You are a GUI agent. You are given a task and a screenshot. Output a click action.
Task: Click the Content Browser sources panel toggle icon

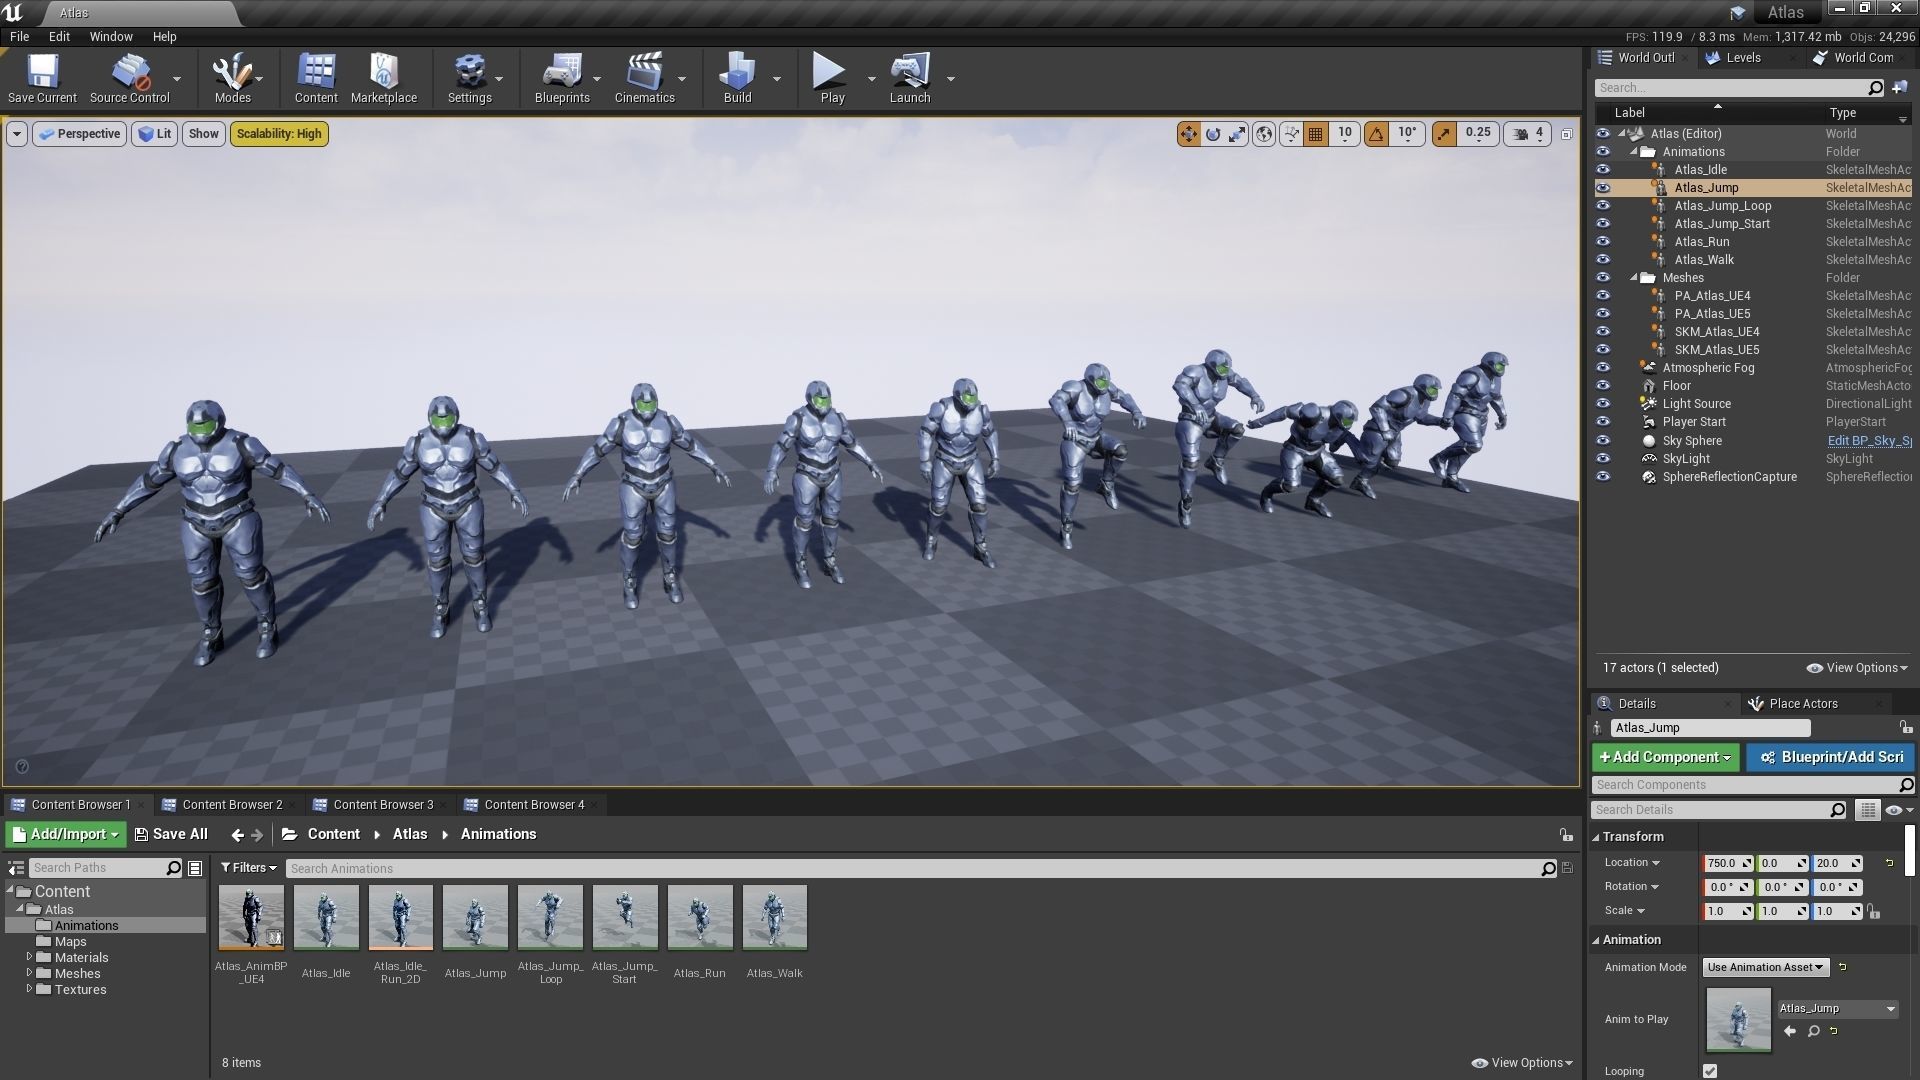tap(16, 868)
